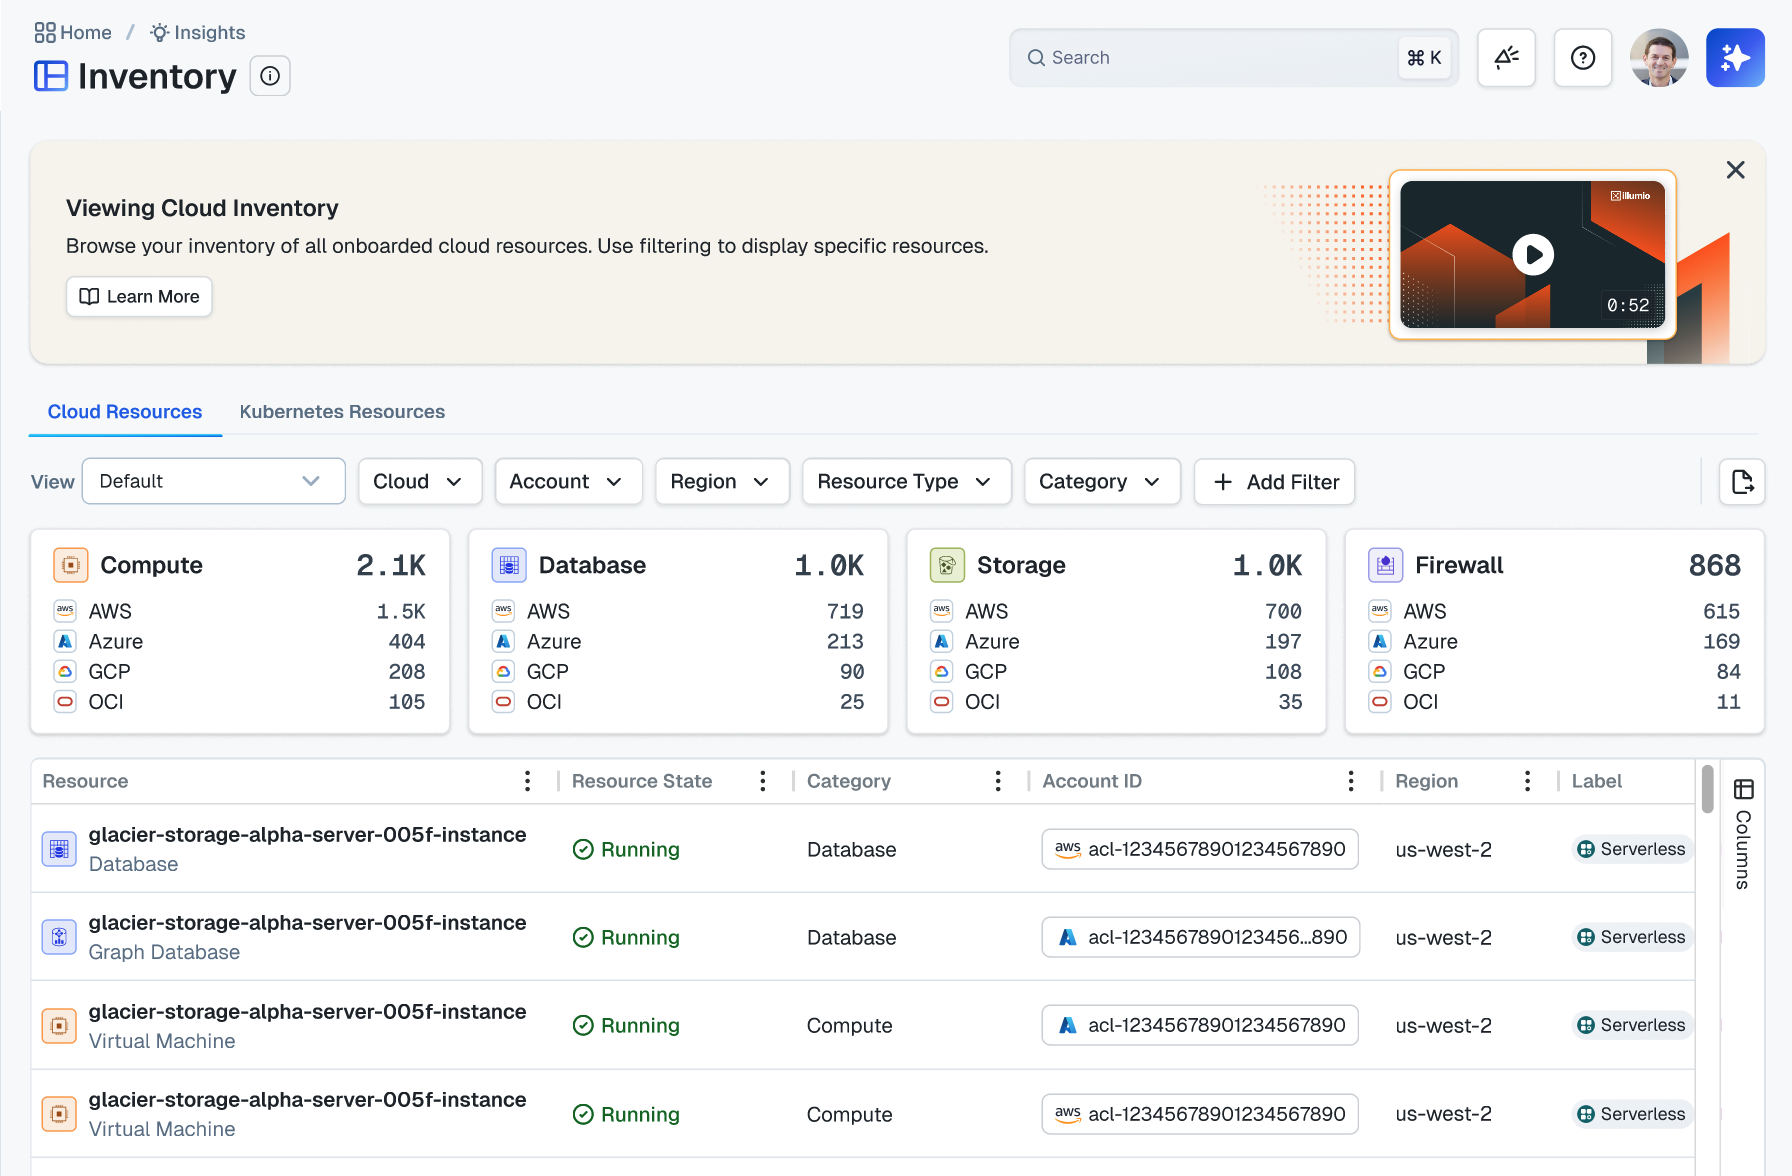
Task: Expand the Region filter dropdown
Action: click(722, 482)
